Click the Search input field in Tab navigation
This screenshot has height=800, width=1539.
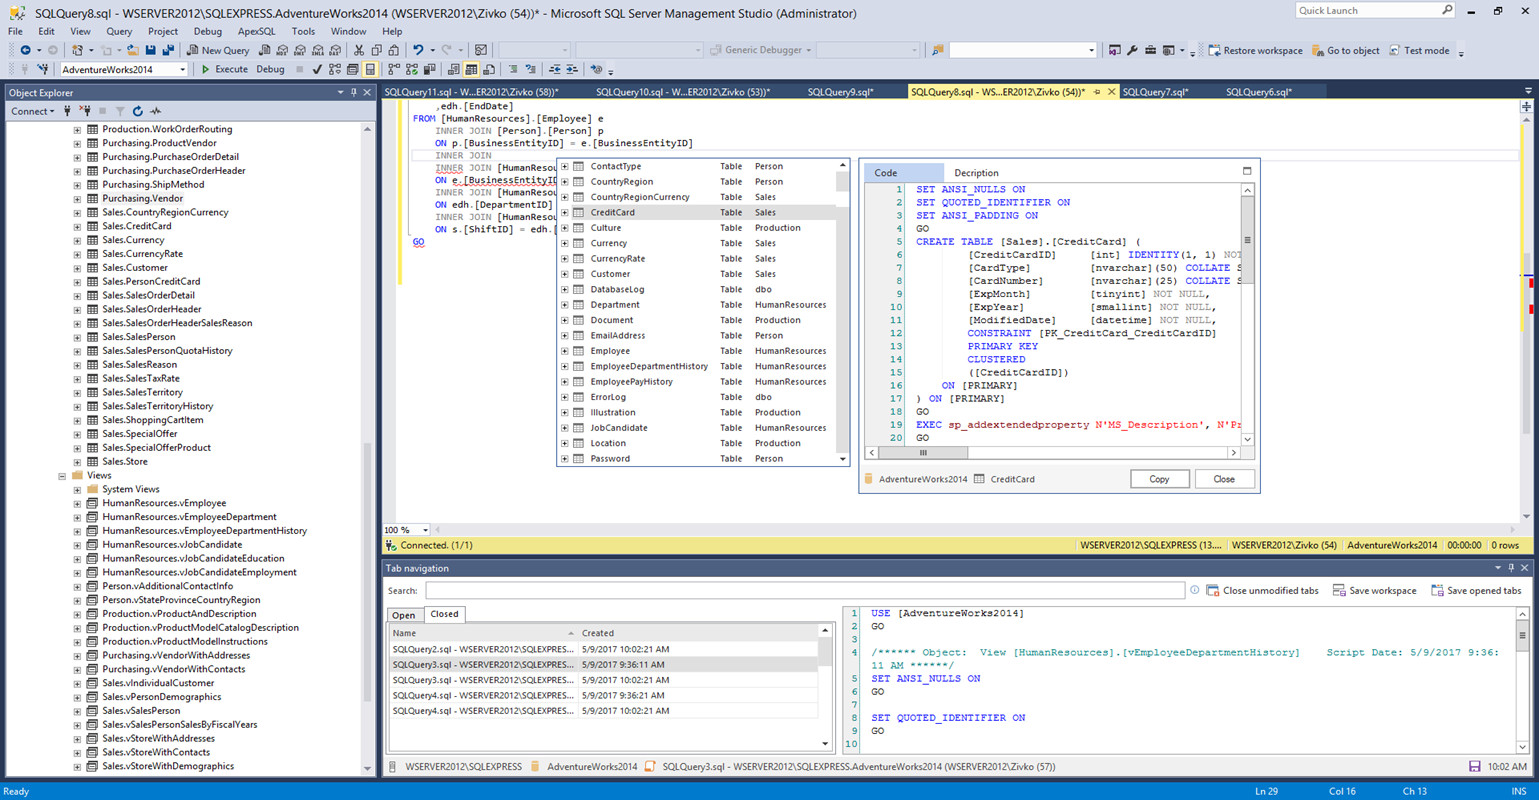pyautogui.click(x=805, y=591)
